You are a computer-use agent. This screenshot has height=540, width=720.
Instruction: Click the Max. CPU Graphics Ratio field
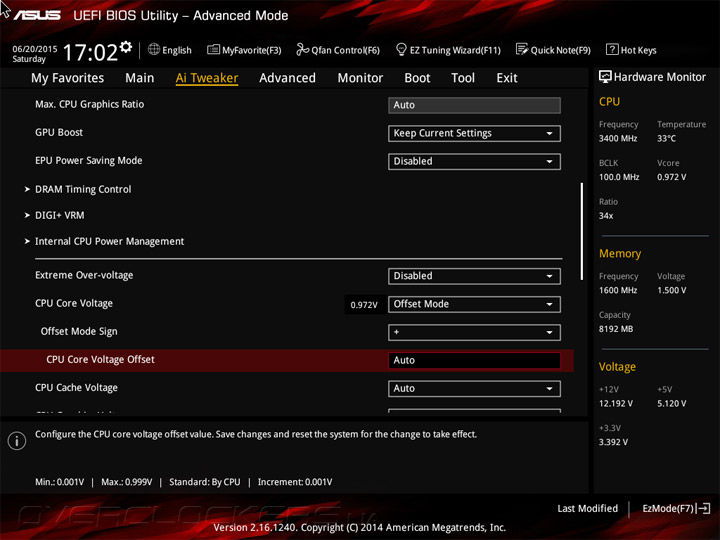(474, 105)
